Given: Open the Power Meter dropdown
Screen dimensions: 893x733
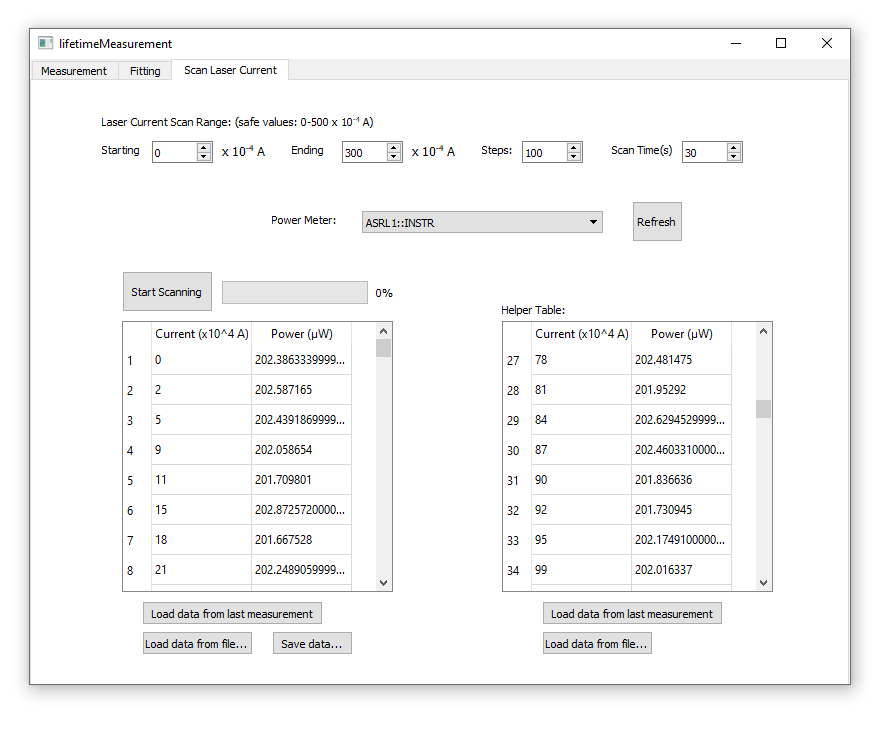Looking at the screenshot, I should (482, 223).
